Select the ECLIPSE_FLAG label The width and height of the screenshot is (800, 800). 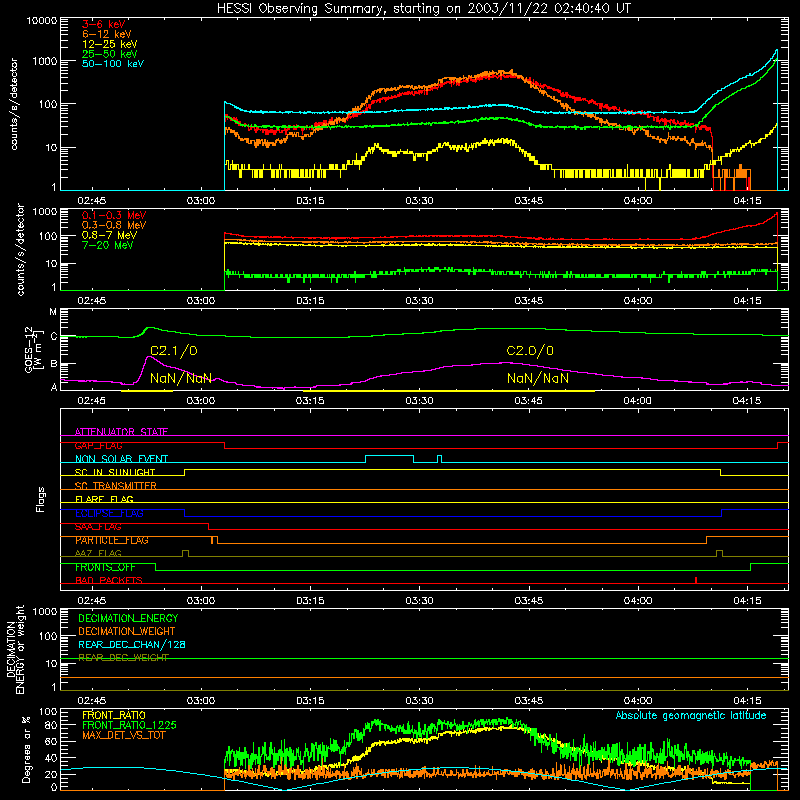click(109, 513)
